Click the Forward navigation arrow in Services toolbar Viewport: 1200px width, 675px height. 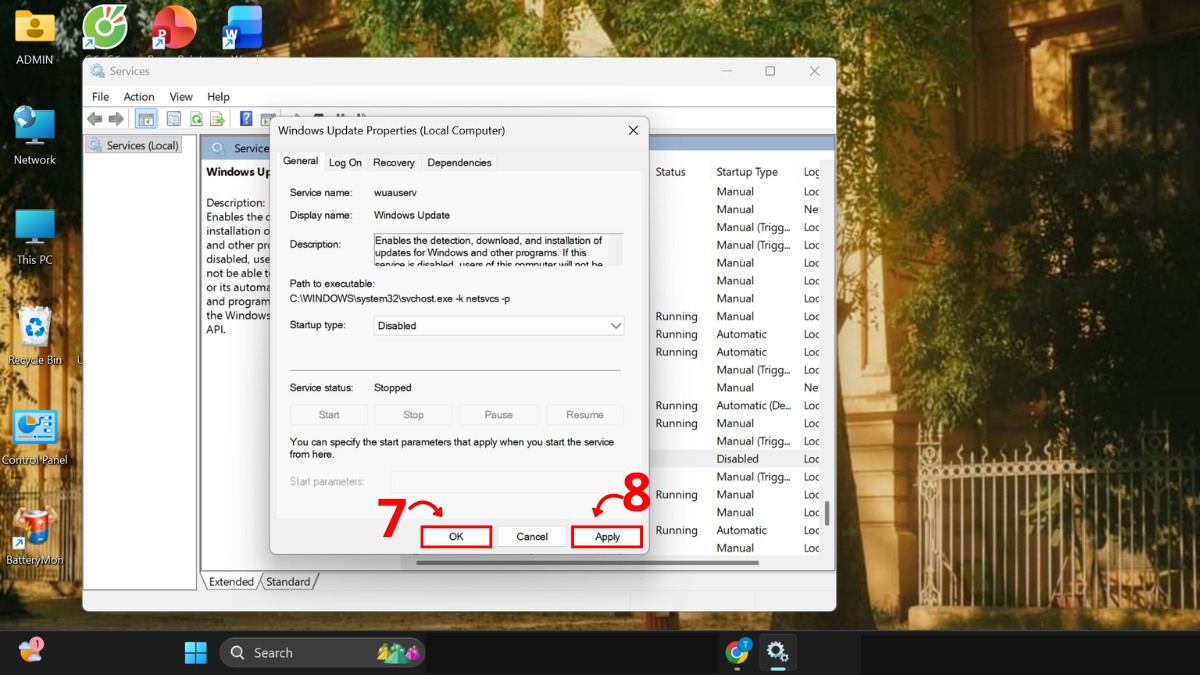point(116,118)
